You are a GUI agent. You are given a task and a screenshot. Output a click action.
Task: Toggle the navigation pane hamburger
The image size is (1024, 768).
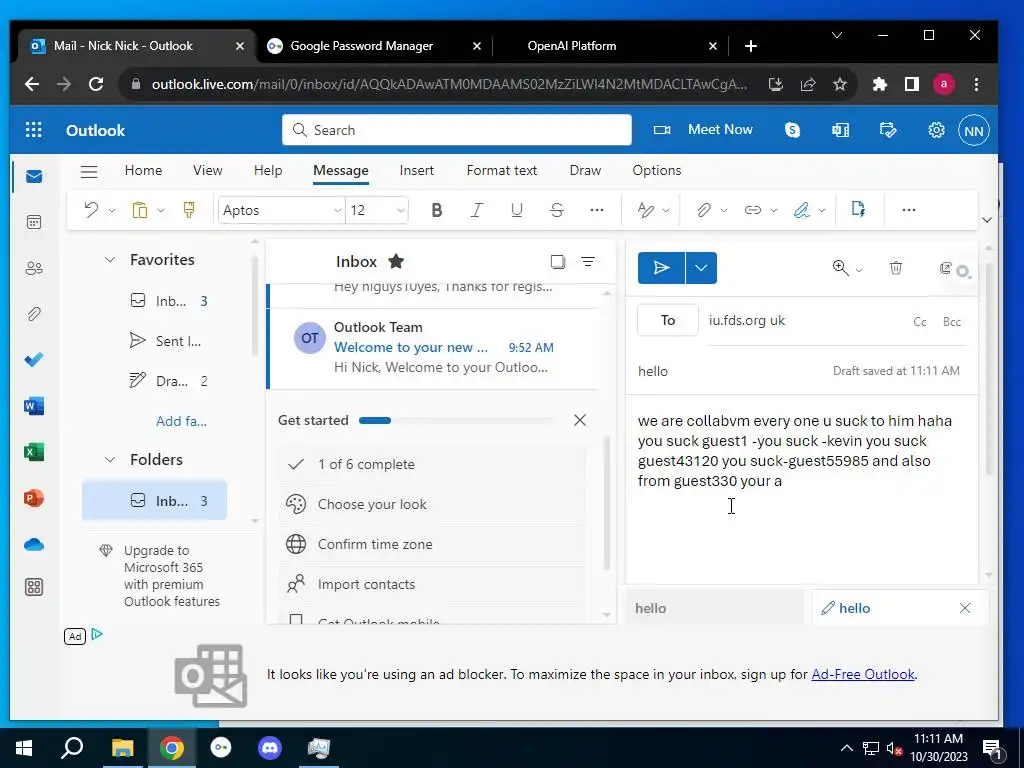89,172
